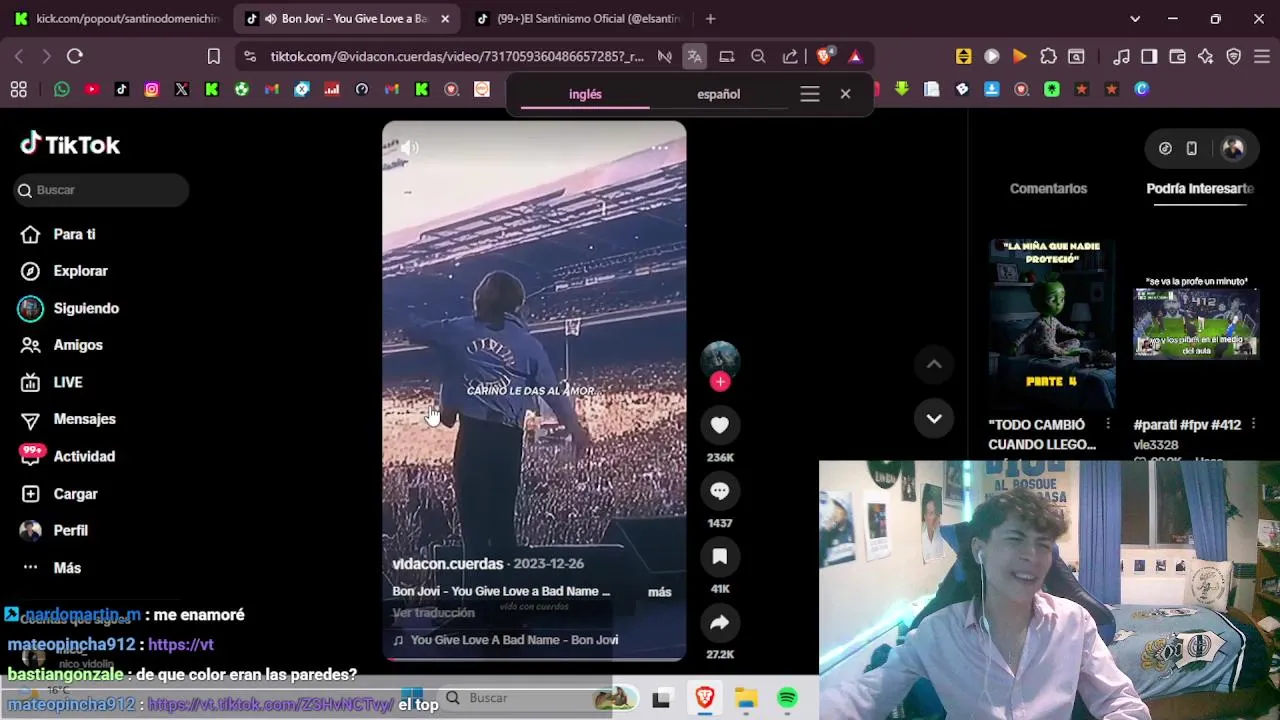Open the Brave main hamburger menu

(1261, 56)
